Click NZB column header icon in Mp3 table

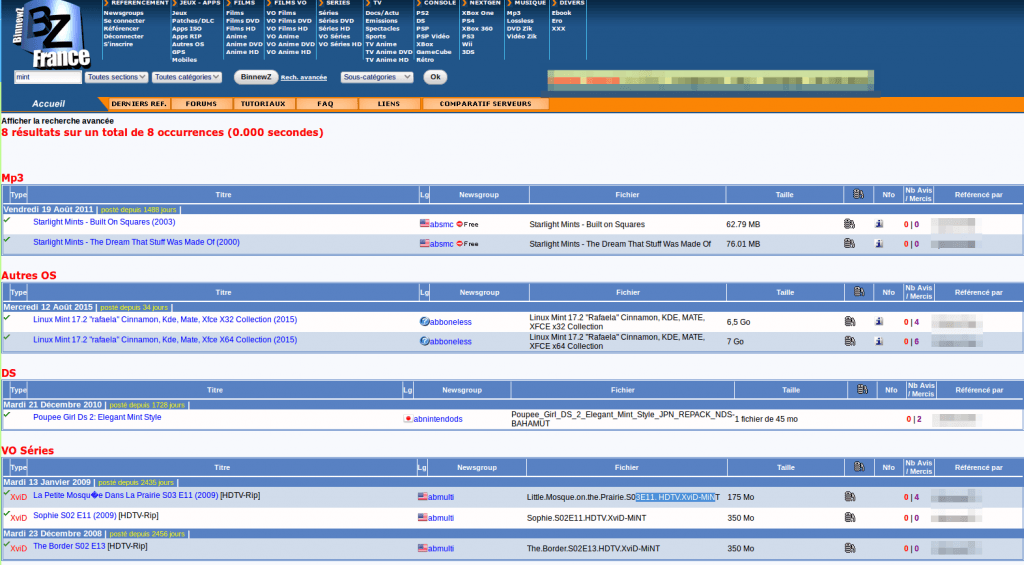[858, 194]
